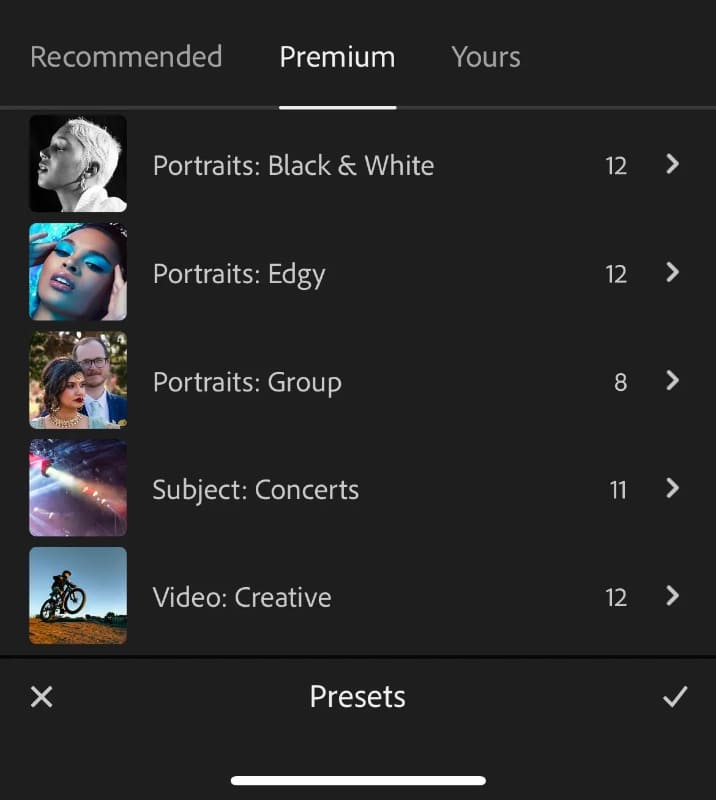Confirm presets with the checkmark icon
This screenshot has width=716, height=800.
pos(675,697)
